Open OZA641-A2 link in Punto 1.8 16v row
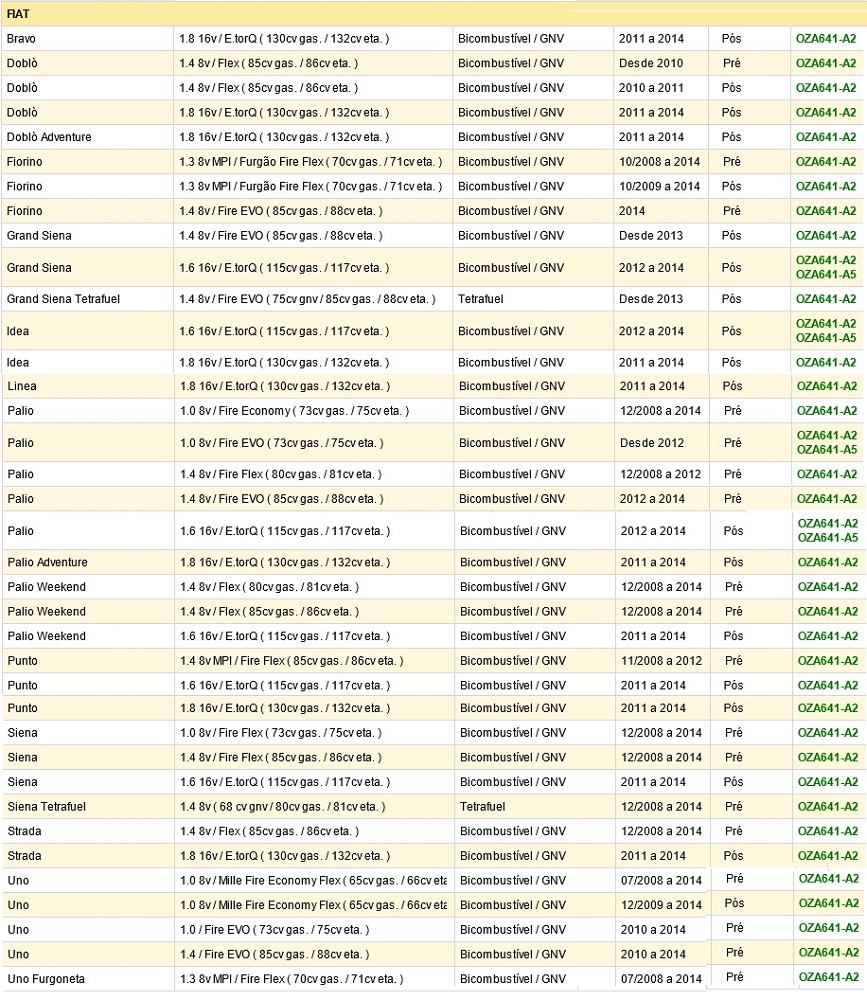Screen dimensions: 867x1000 click(x=827, y=709)
